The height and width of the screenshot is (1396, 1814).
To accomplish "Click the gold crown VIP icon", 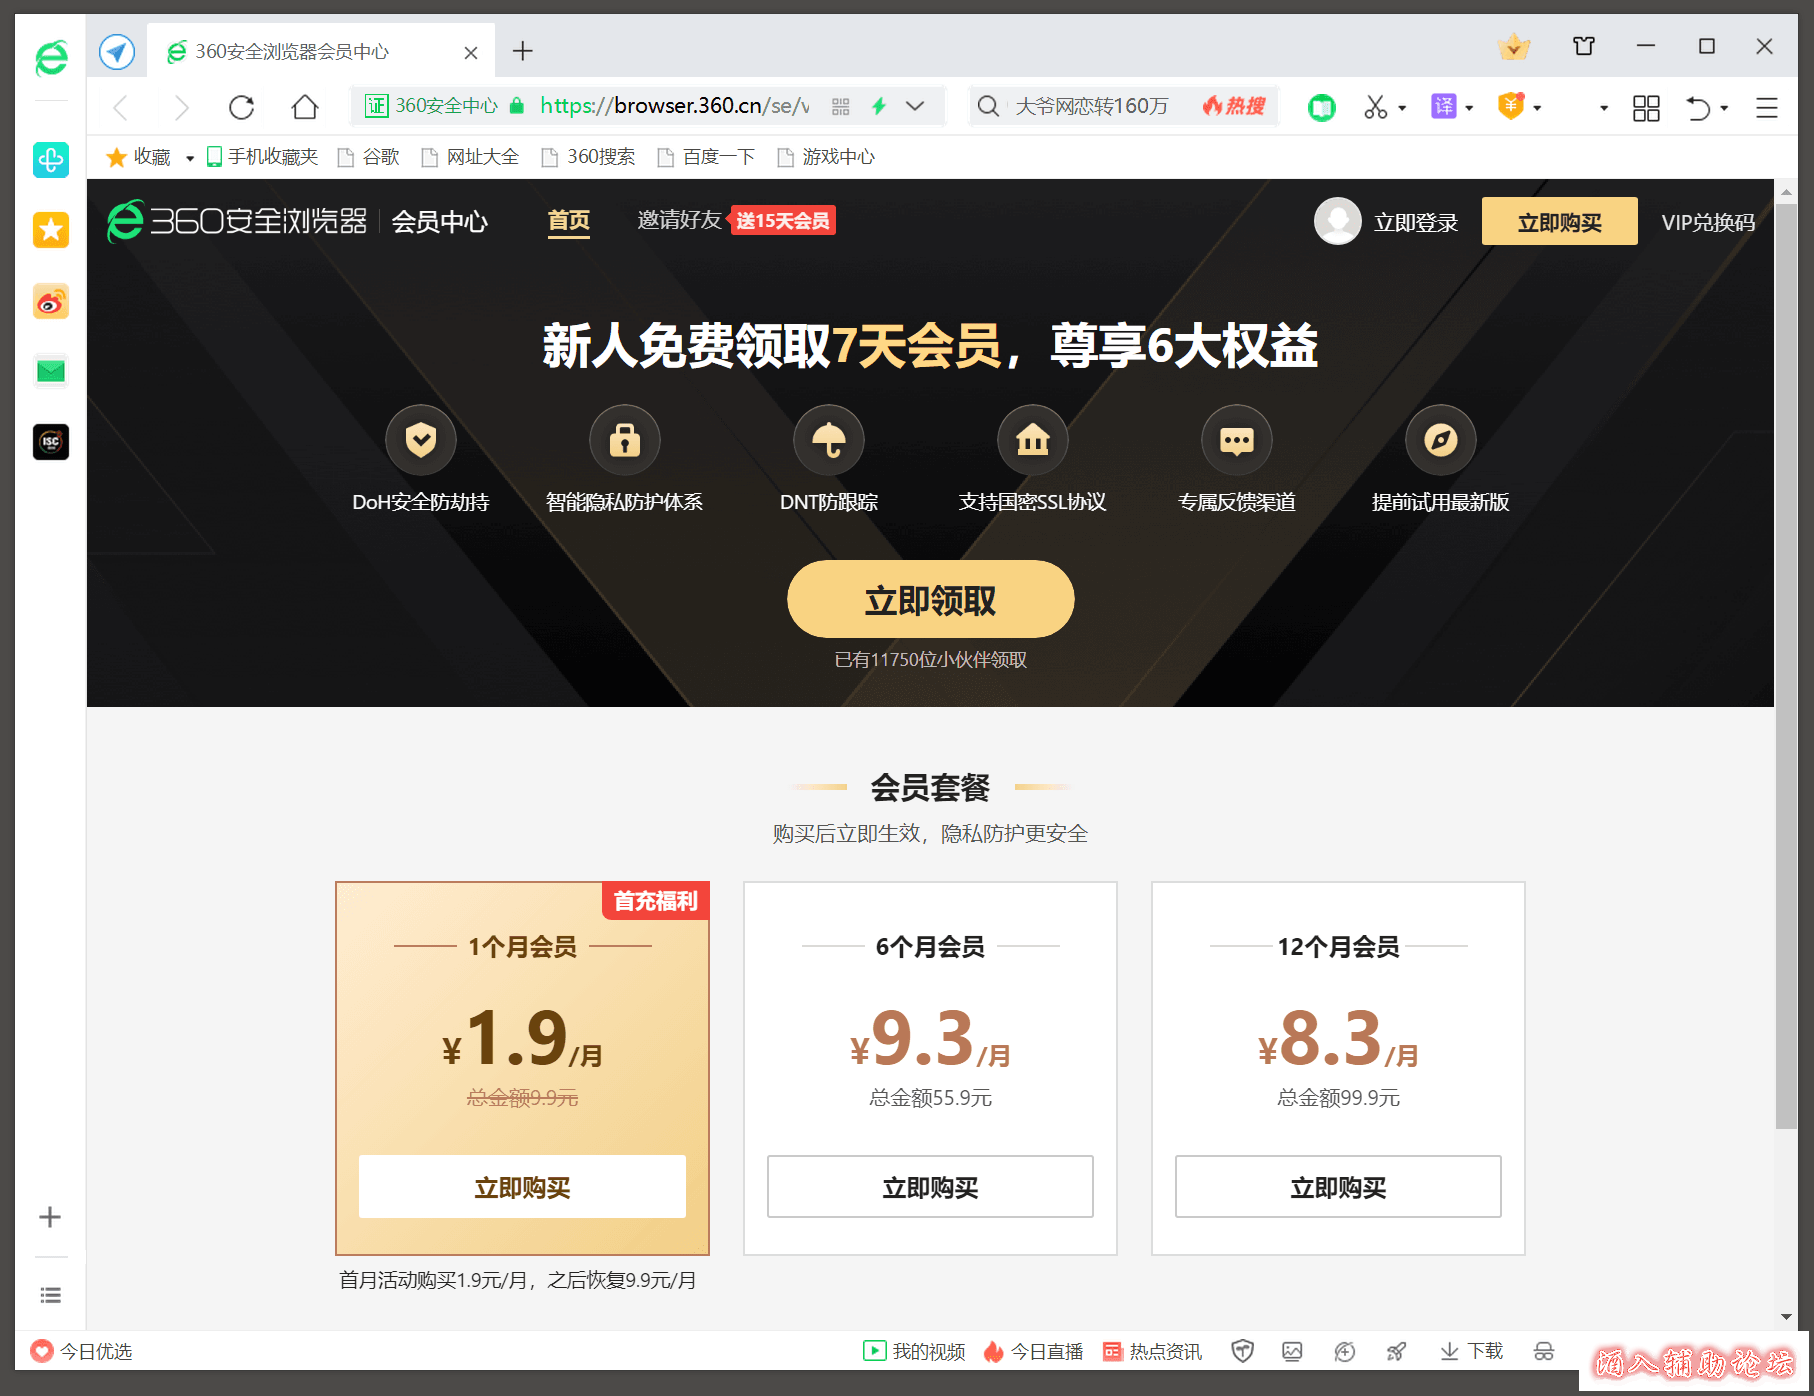I will click(1514, 46).
